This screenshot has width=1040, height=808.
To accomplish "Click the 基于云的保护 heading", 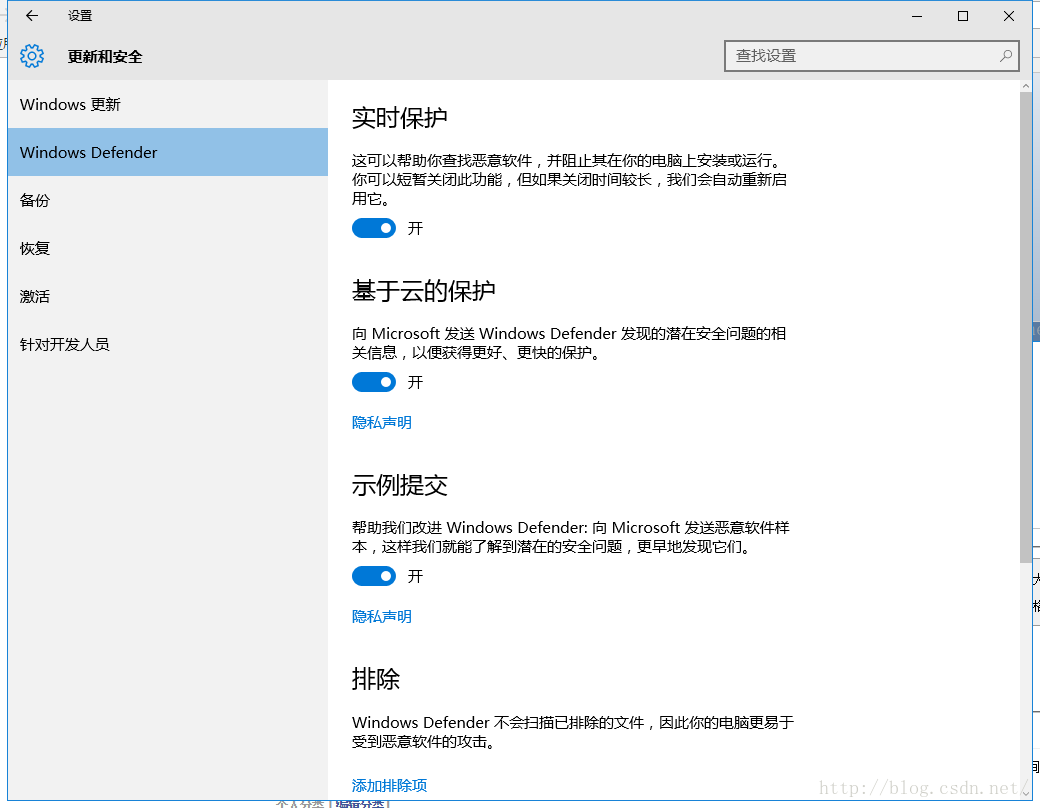I will tap(423, 291).
